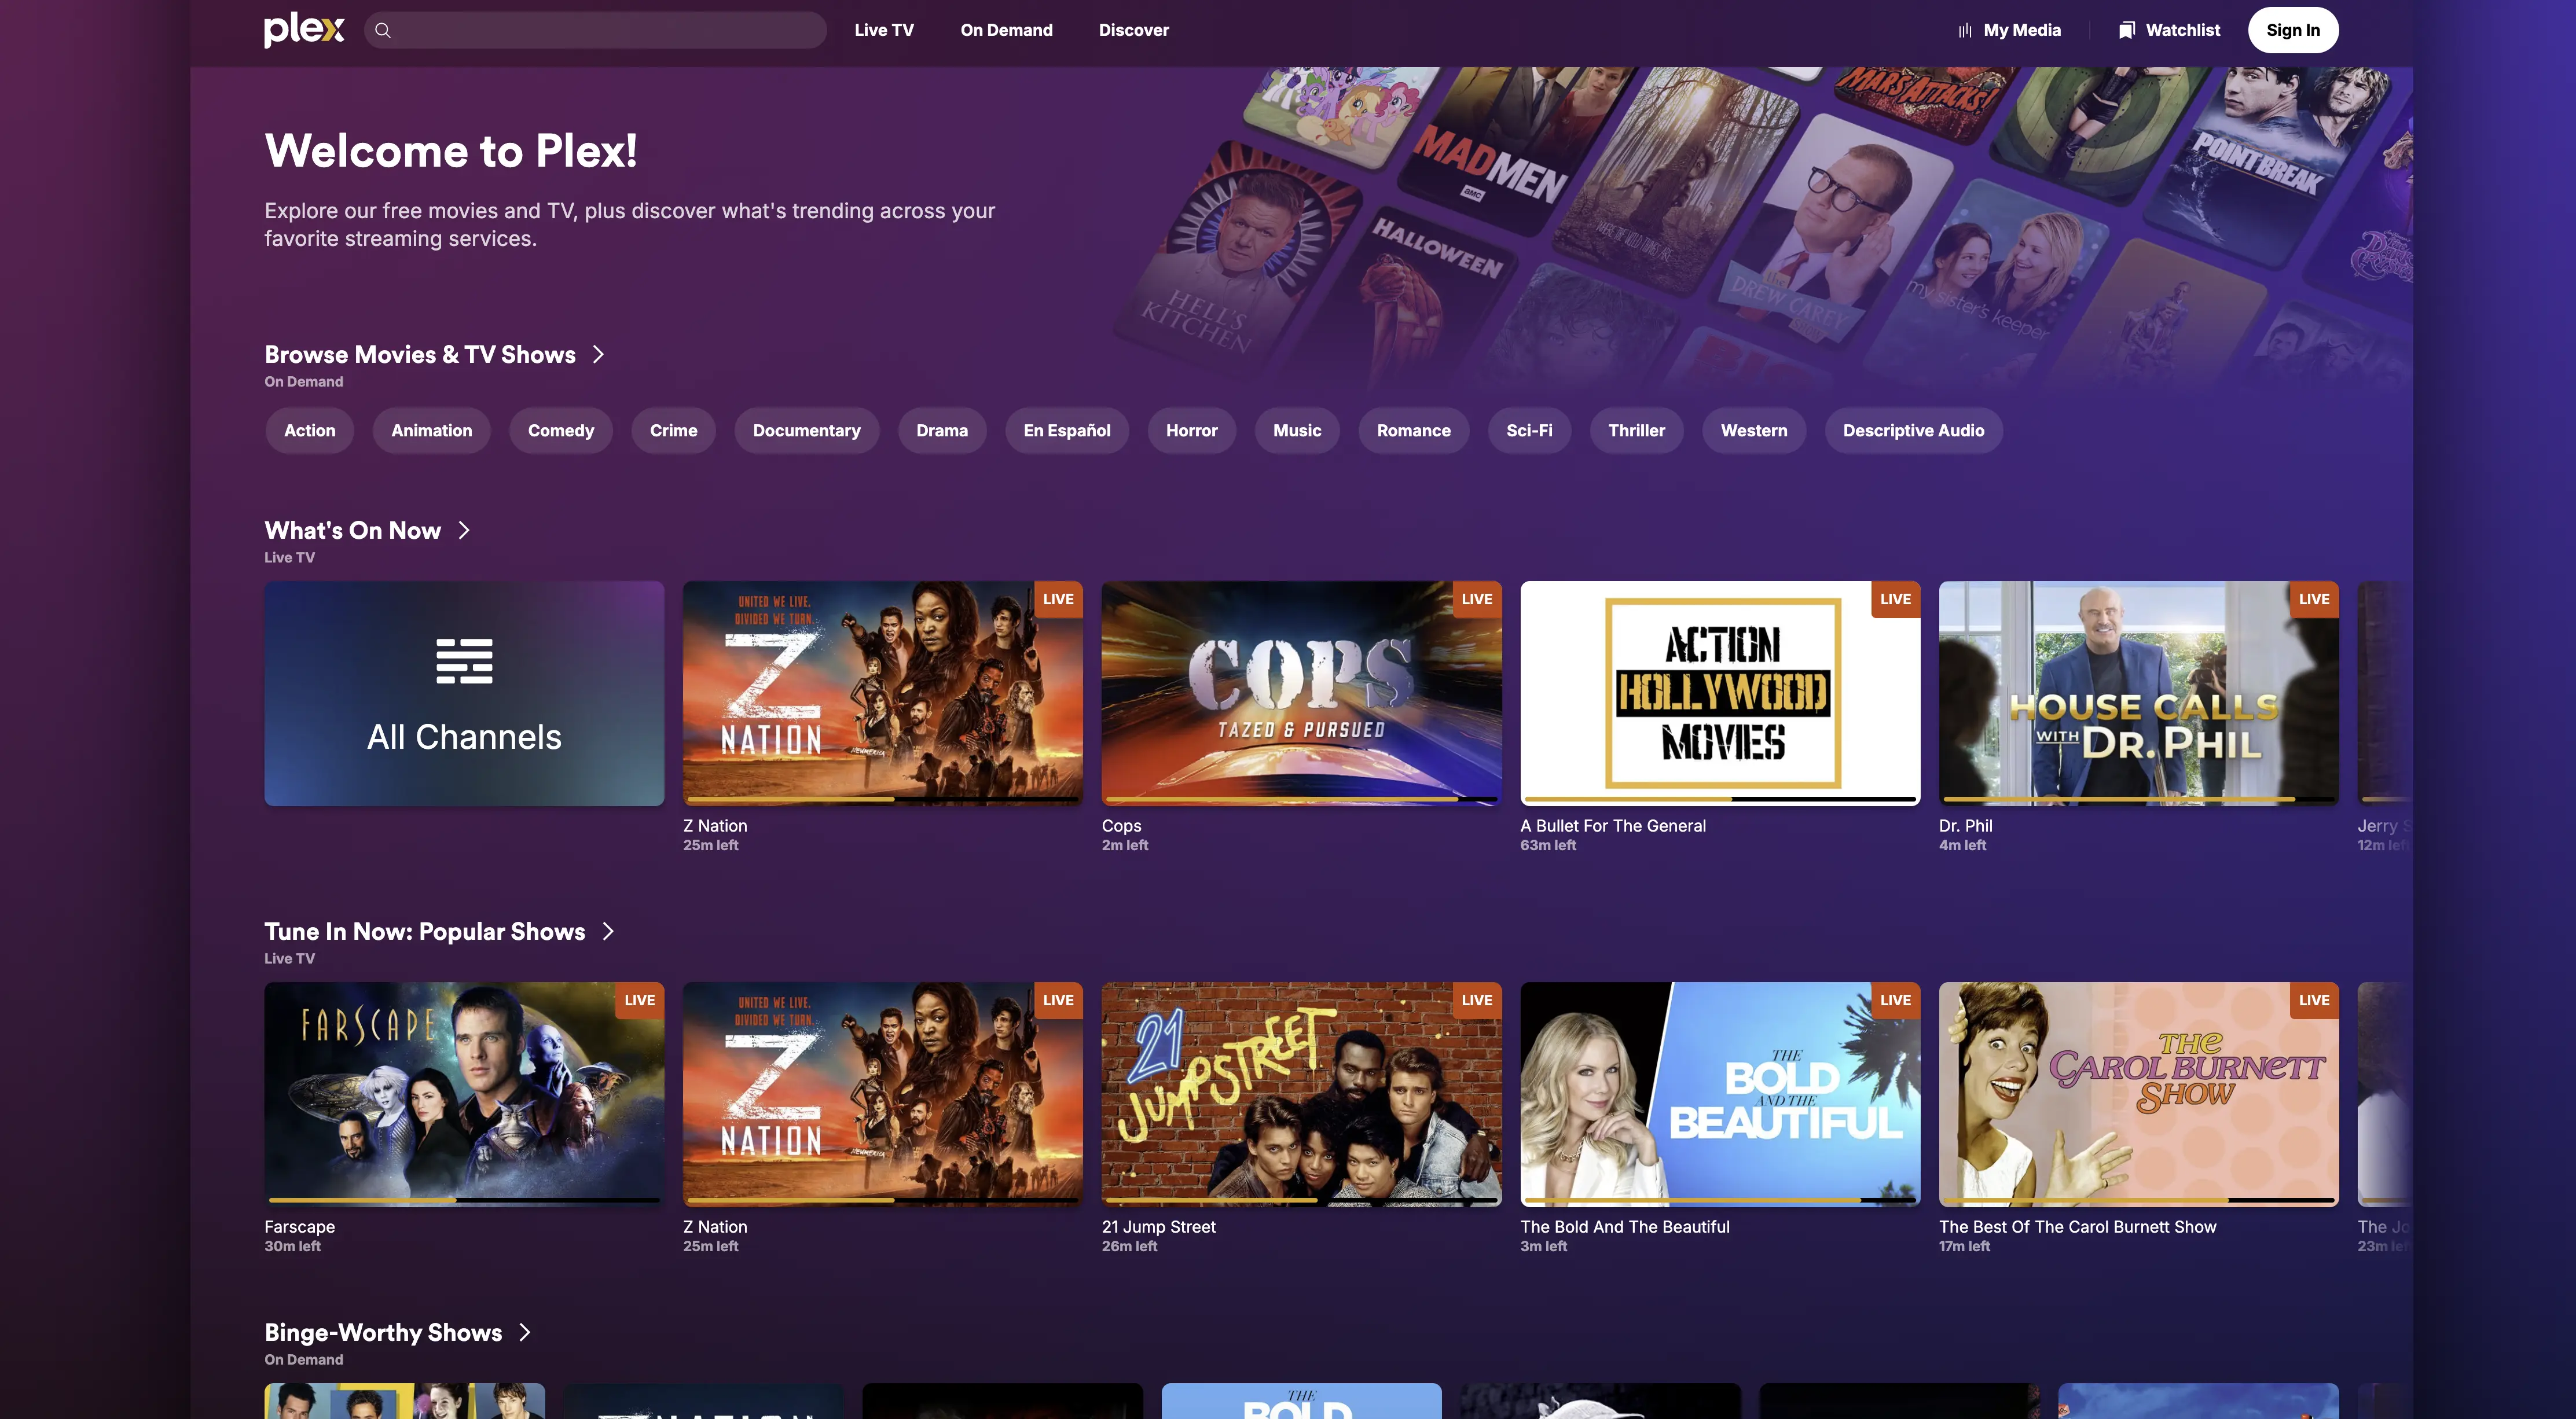Select the Western genre chip

click(1754, 430)
